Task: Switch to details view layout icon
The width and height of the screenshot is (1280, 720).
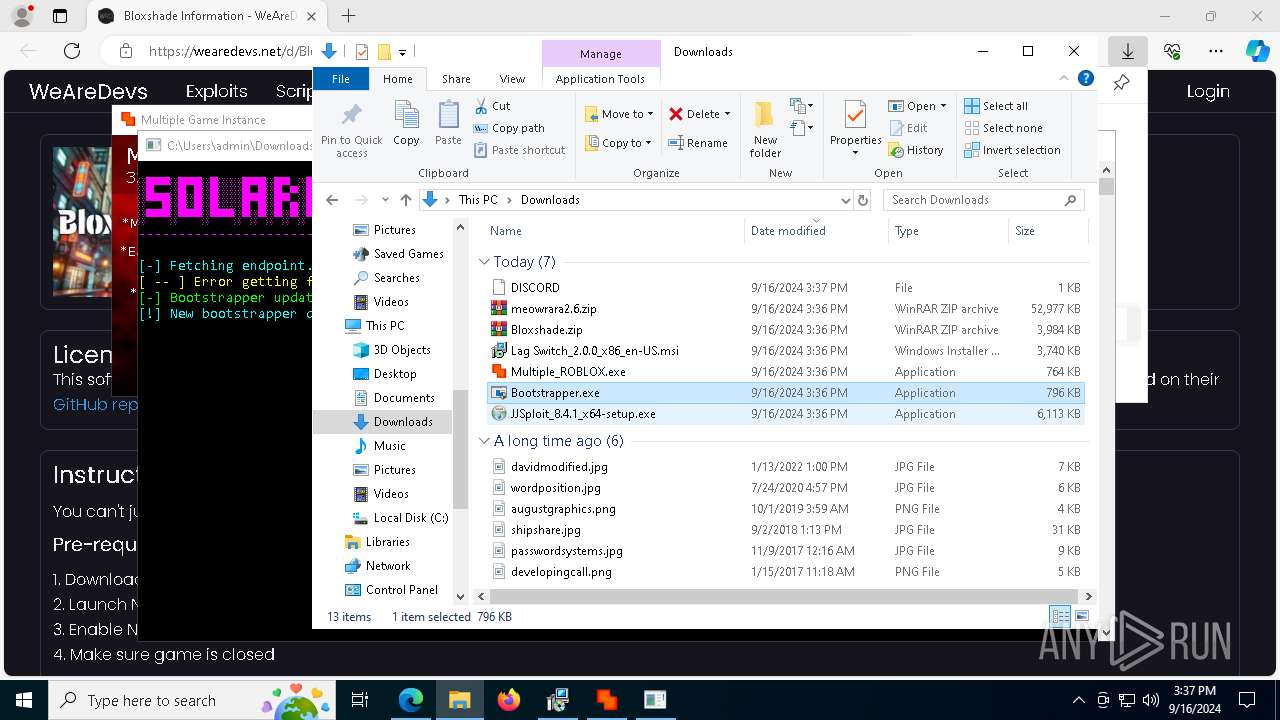Action: click(x=1060, y=616)
